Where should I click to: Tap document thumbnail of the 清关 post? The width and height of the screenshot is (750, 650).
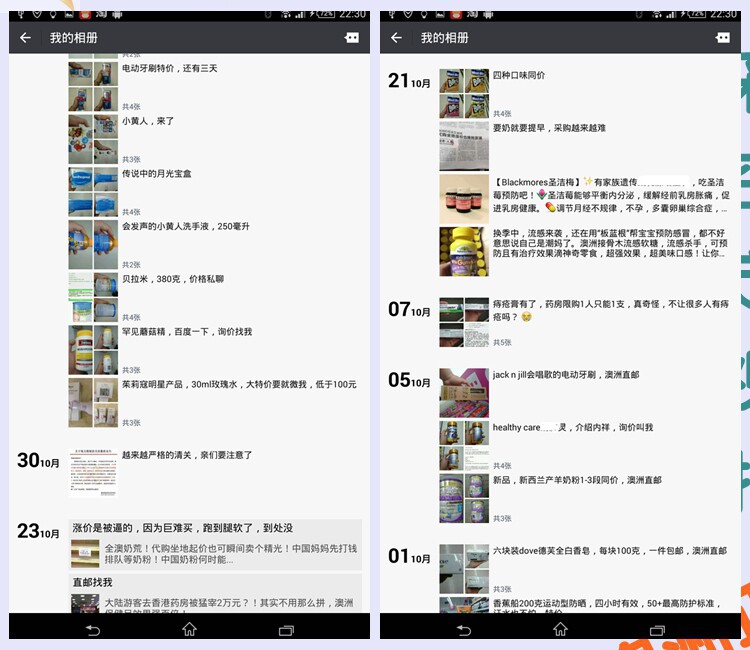93,473
